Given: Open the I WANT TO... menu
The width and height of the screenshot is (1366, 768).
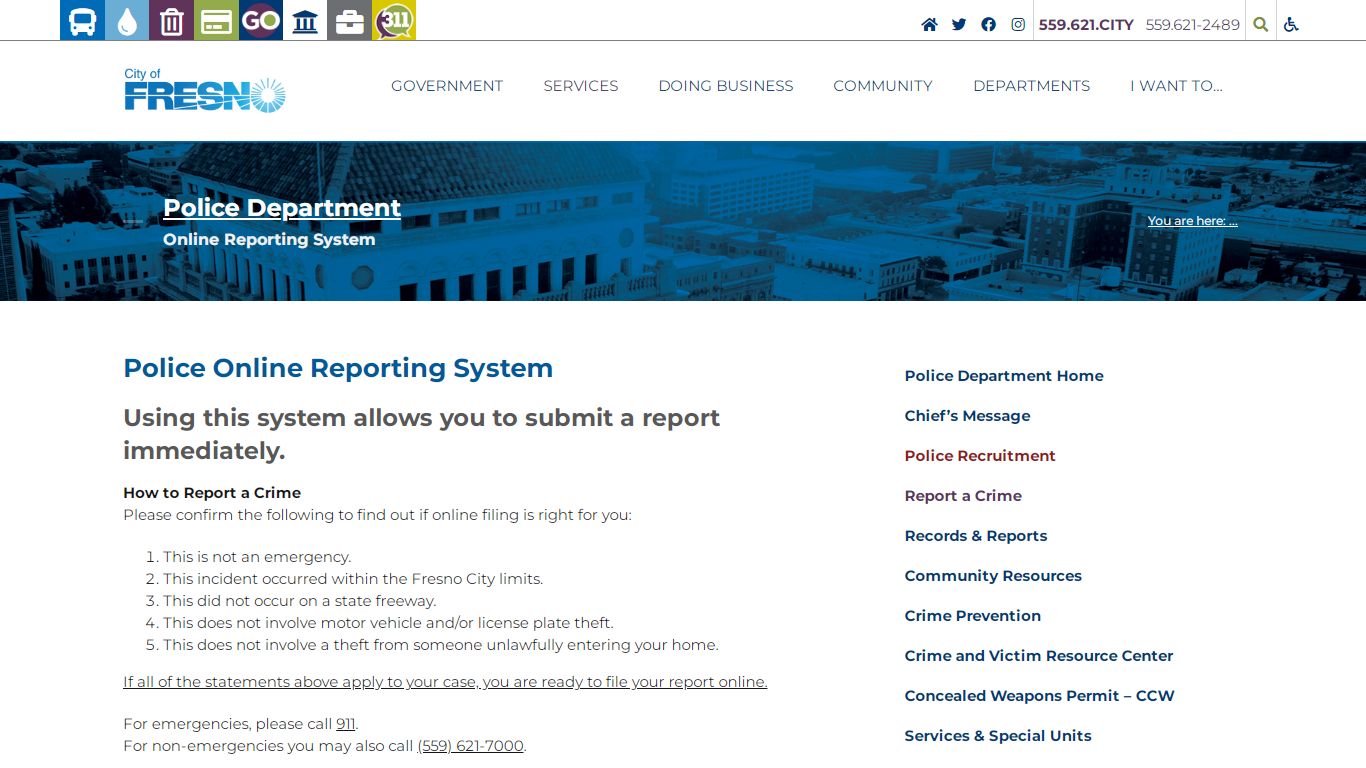Looking at the screenshot, I should pos(1176,86).
